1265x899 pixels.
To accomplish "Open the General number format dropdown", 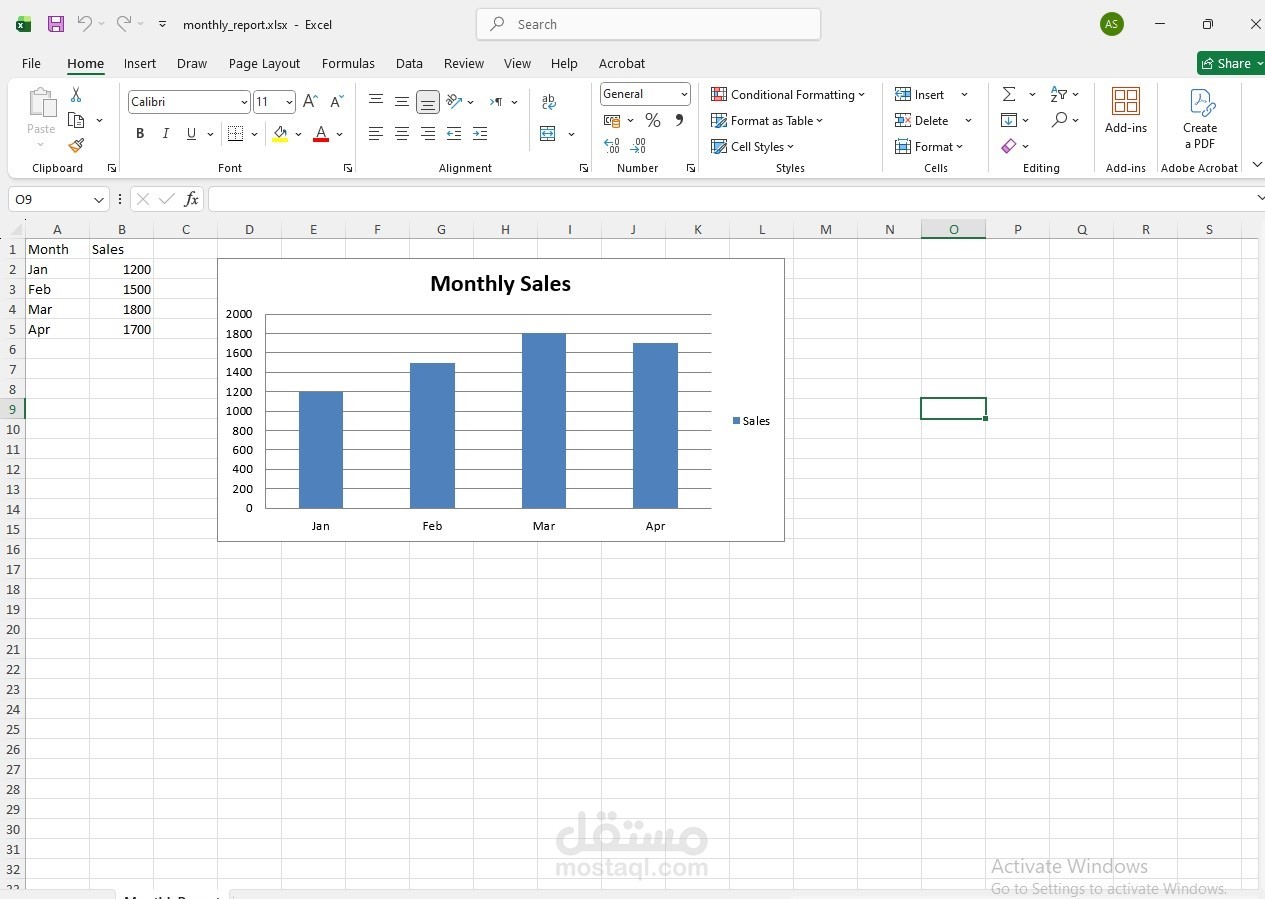I will 684,94.
